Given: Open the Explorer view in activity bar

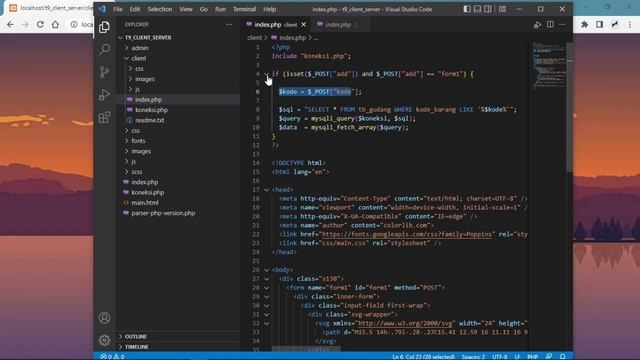Looking at the screenshot, I should [104, 27].
